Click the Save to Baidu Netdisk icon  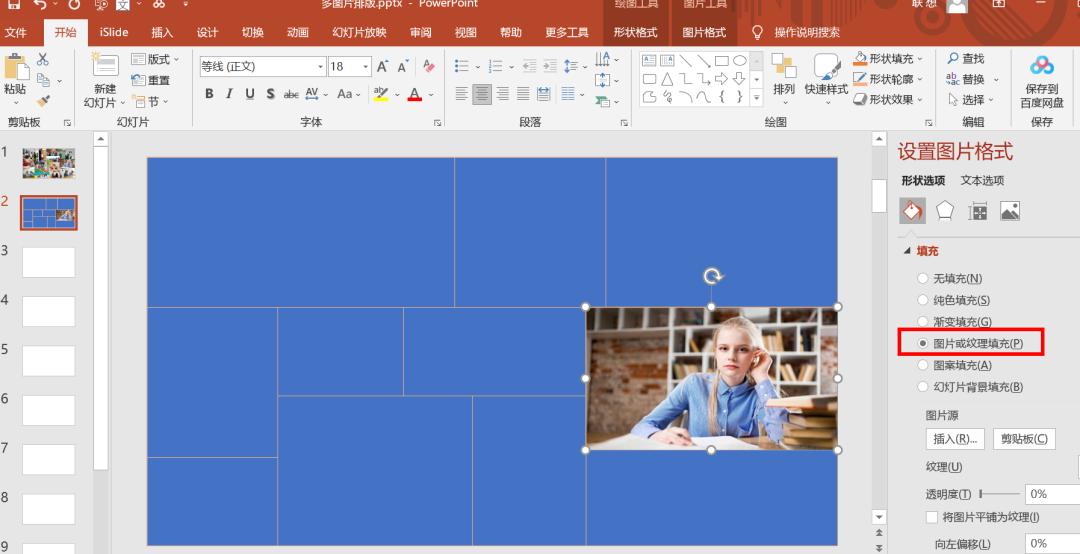[x=1042, y=68]
